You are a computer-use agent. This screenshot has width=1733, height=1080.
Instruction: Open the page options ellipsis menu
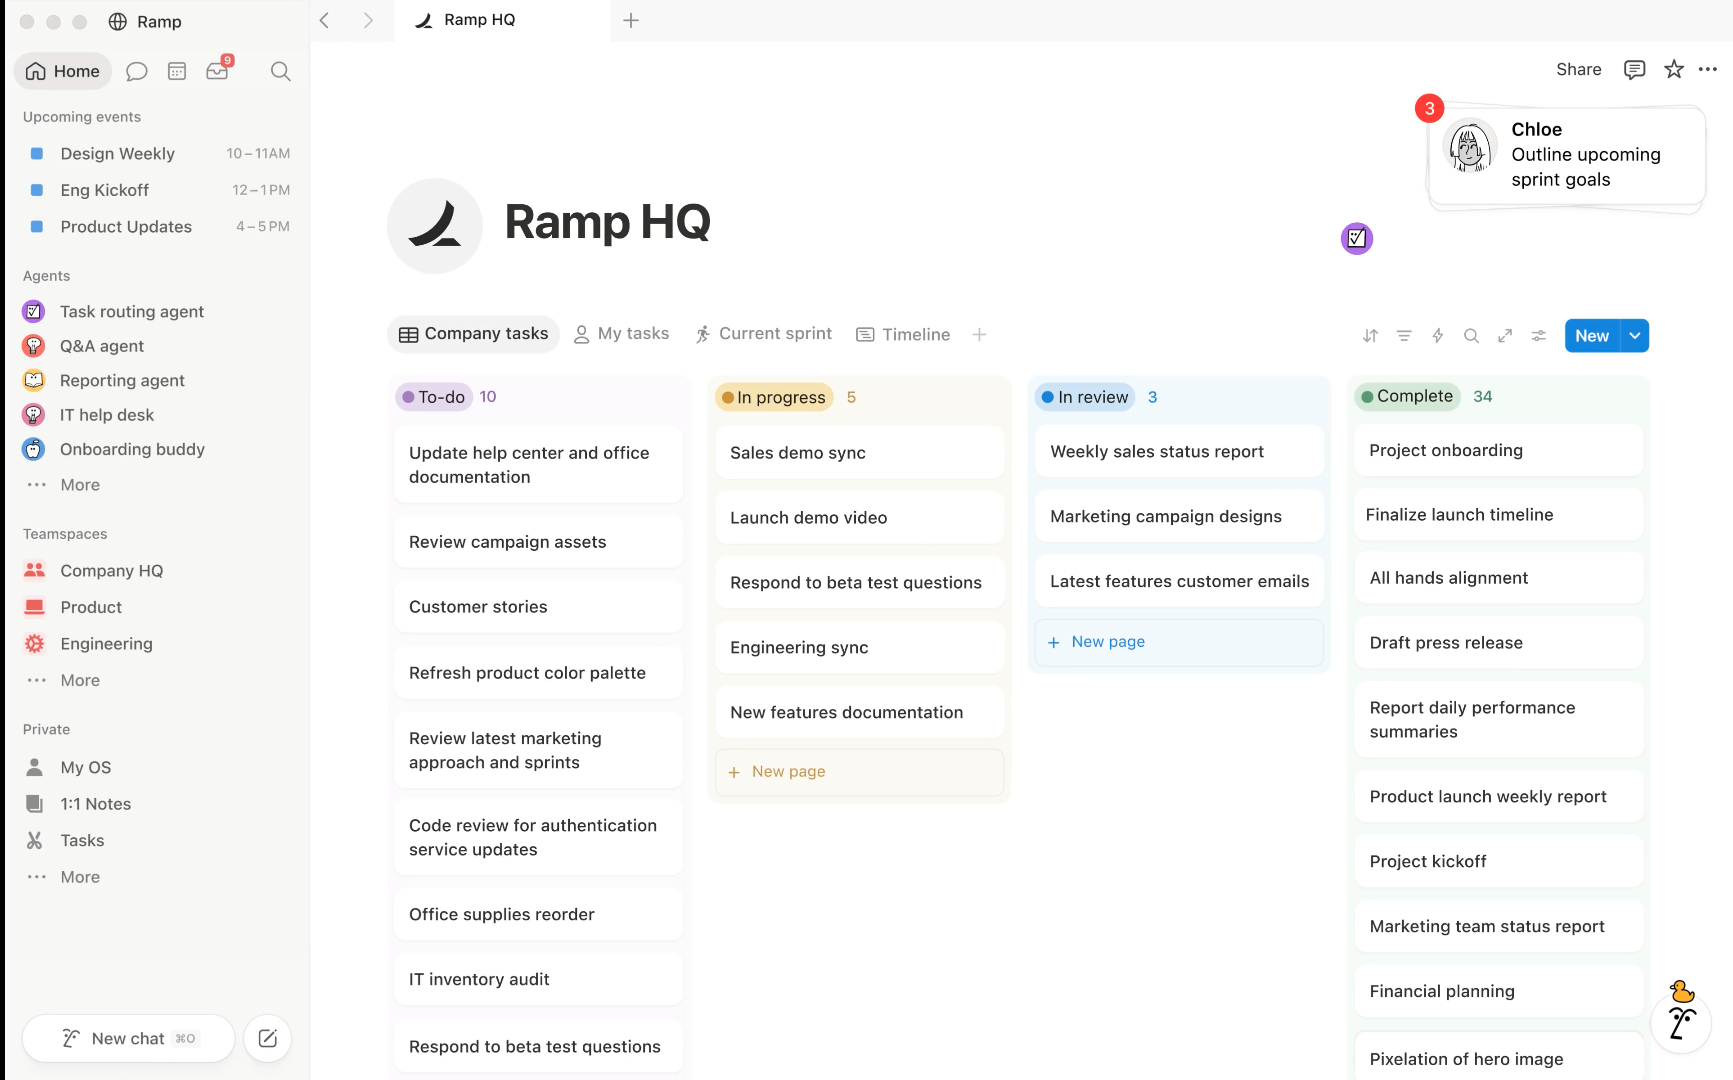click(x=1708, y=69)
